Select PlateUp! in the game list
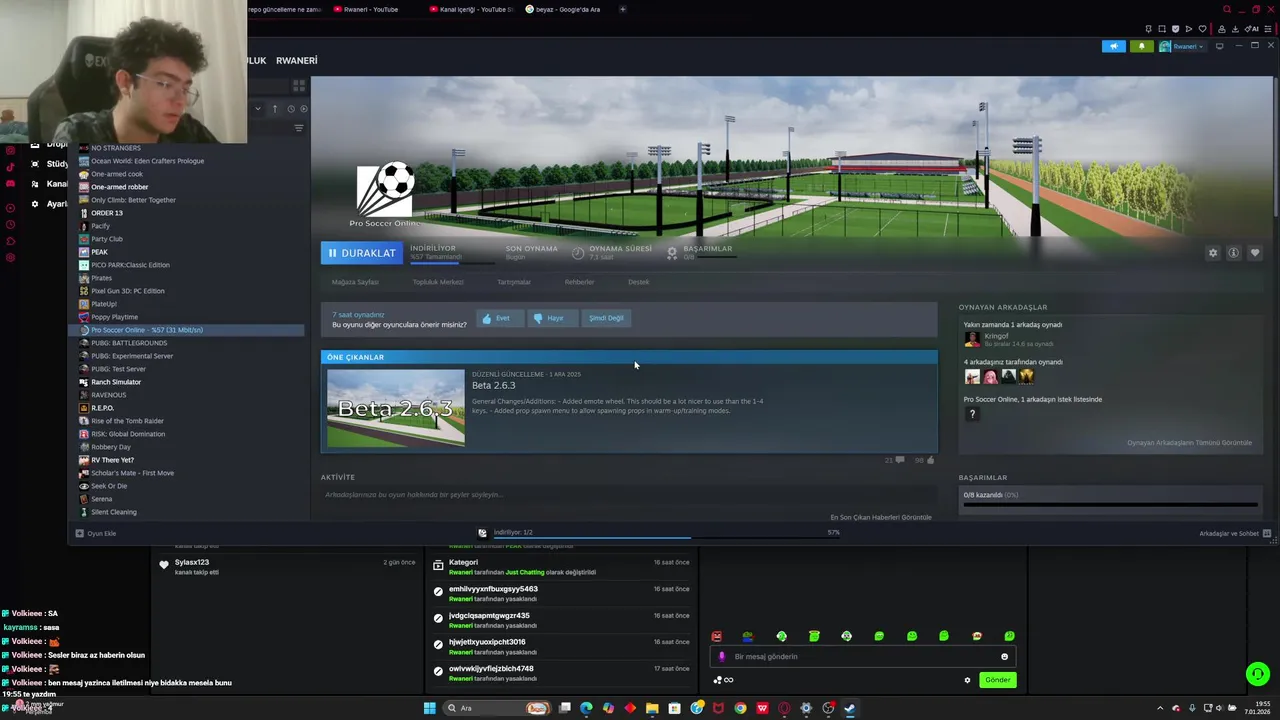Viewport: 1280px width, 720px height. 104,304
